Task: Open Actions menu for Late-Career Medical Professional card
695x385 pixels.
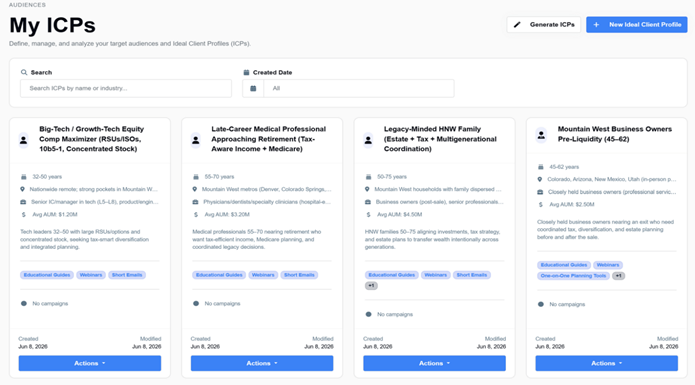Action: pos(262,363)
